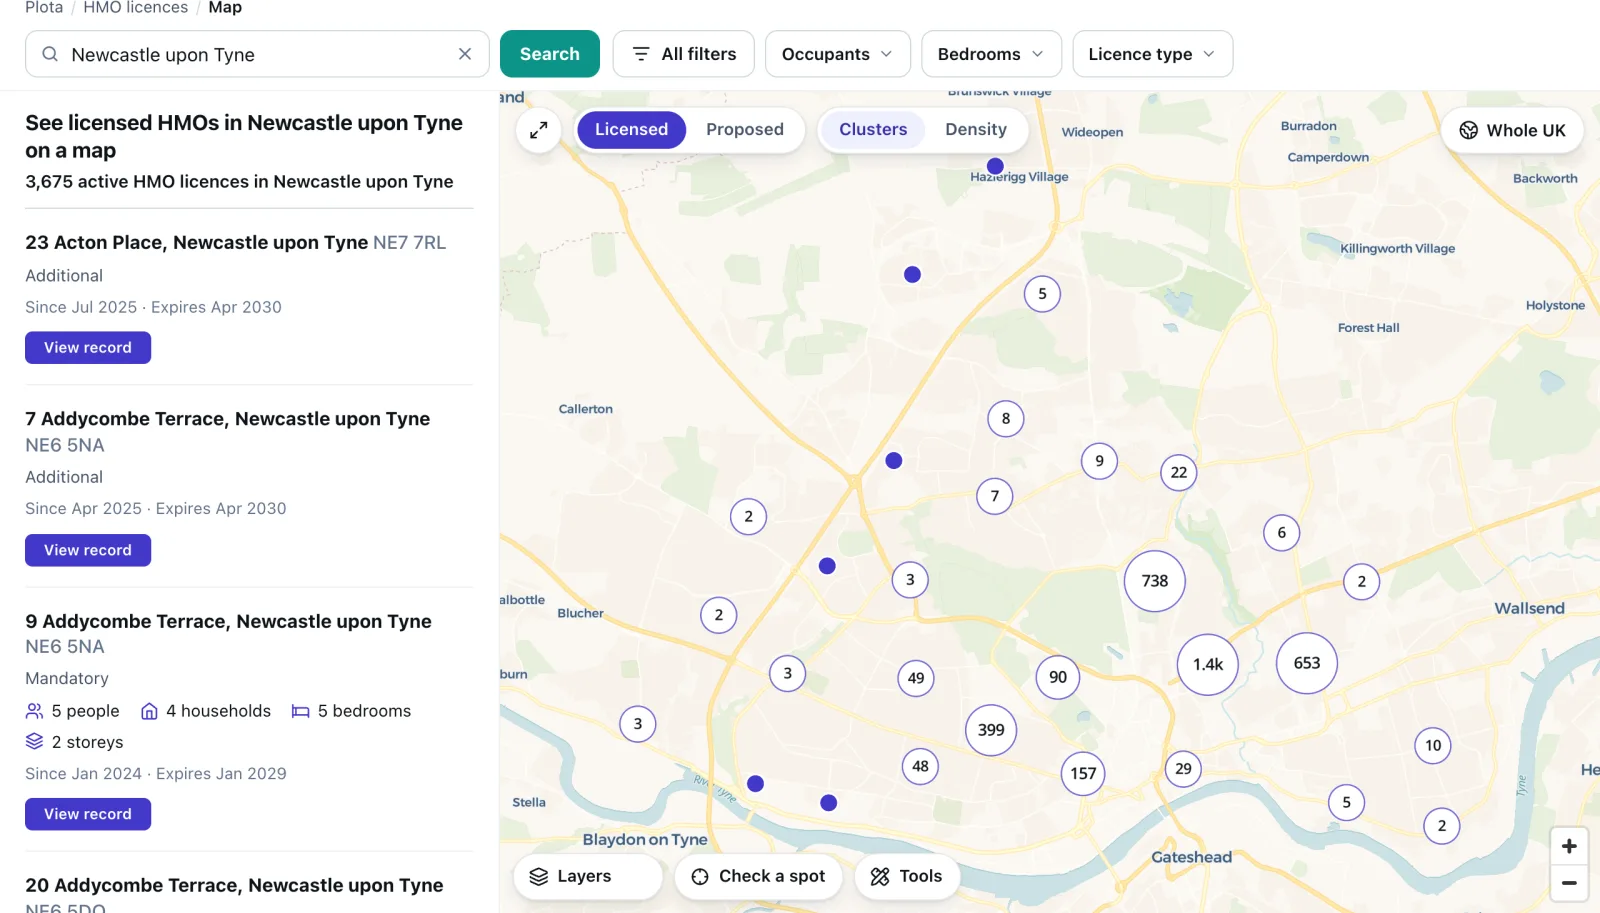
Task: Switch map to Proposed HMOs
Action: 745,130
